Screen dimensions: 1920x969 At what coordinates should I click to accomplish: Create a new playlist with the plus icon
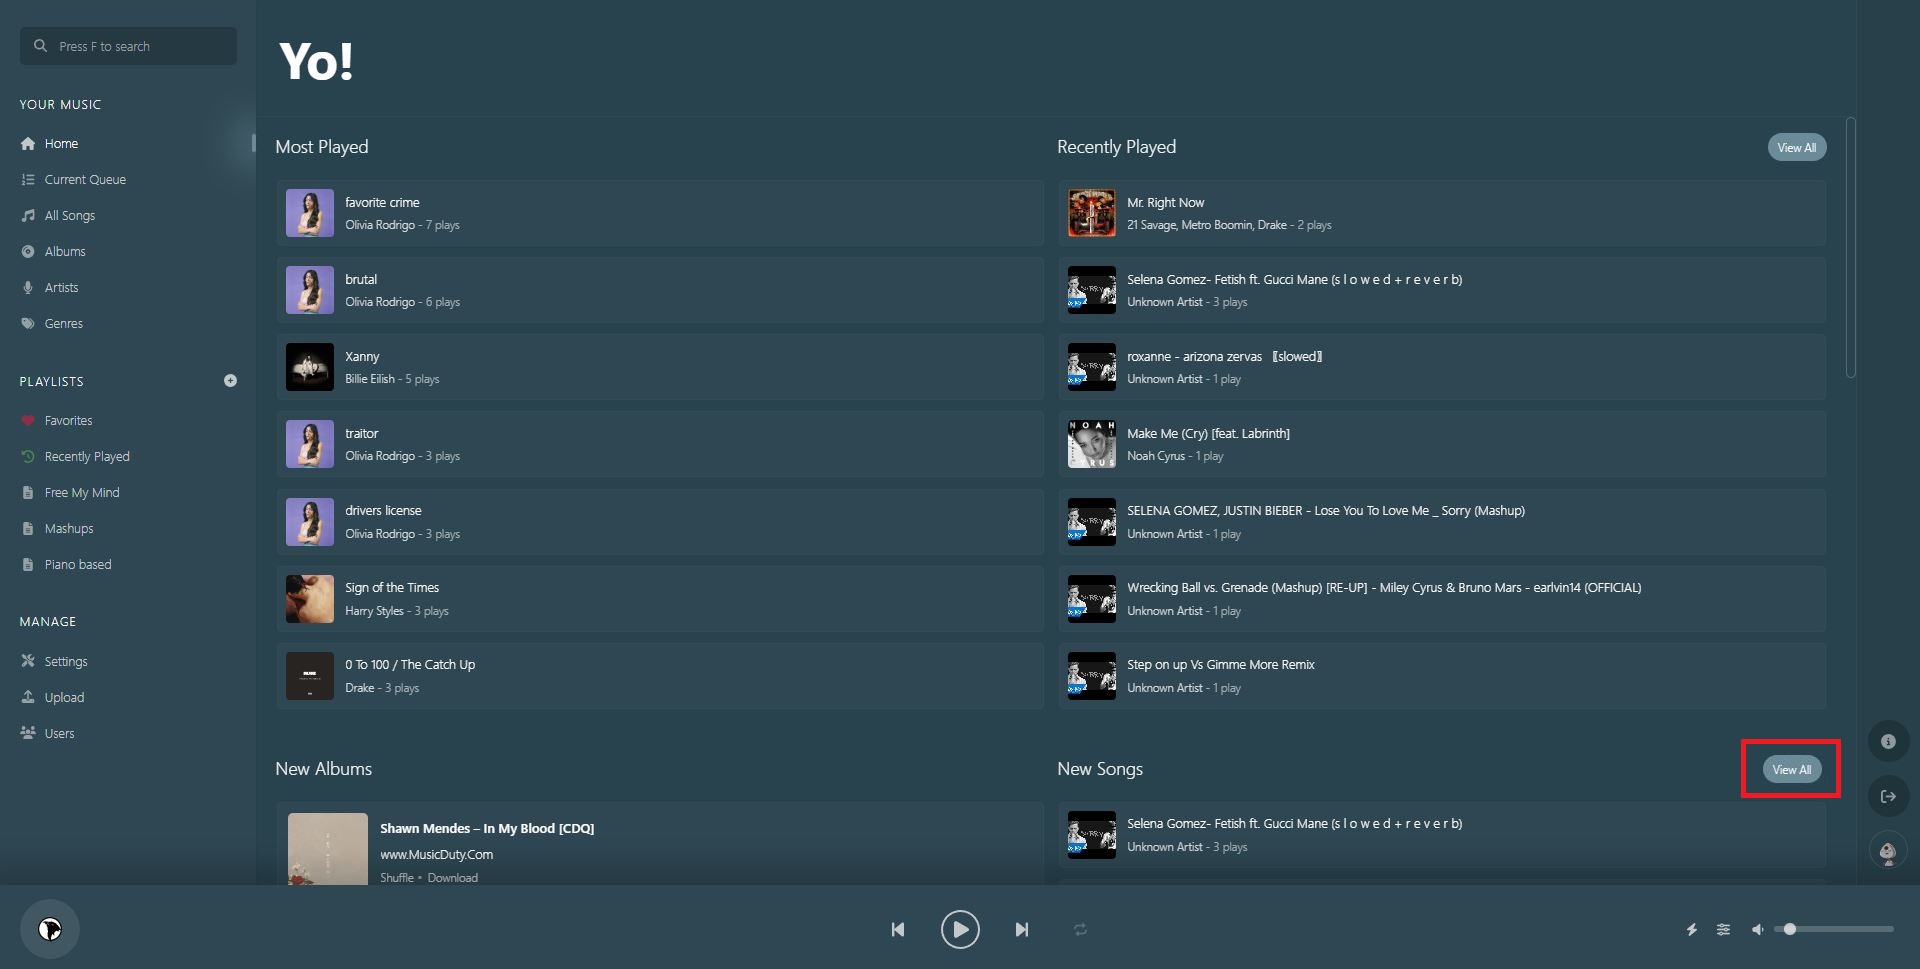[231, 380]
